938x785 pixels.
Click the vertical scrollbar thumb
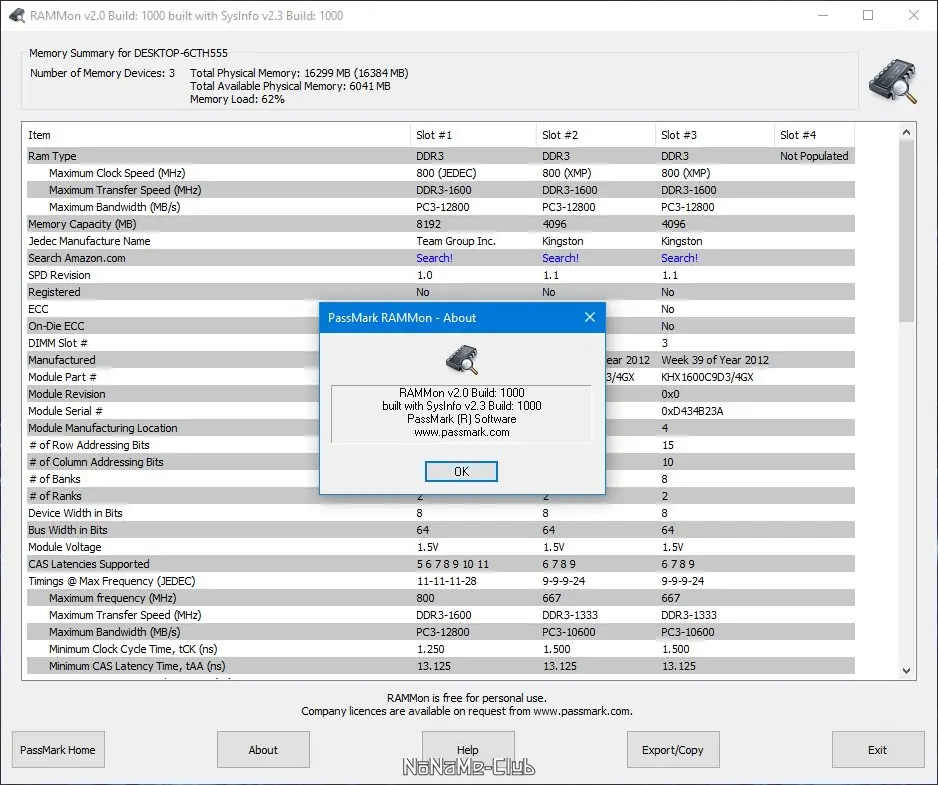click(906, 230)
